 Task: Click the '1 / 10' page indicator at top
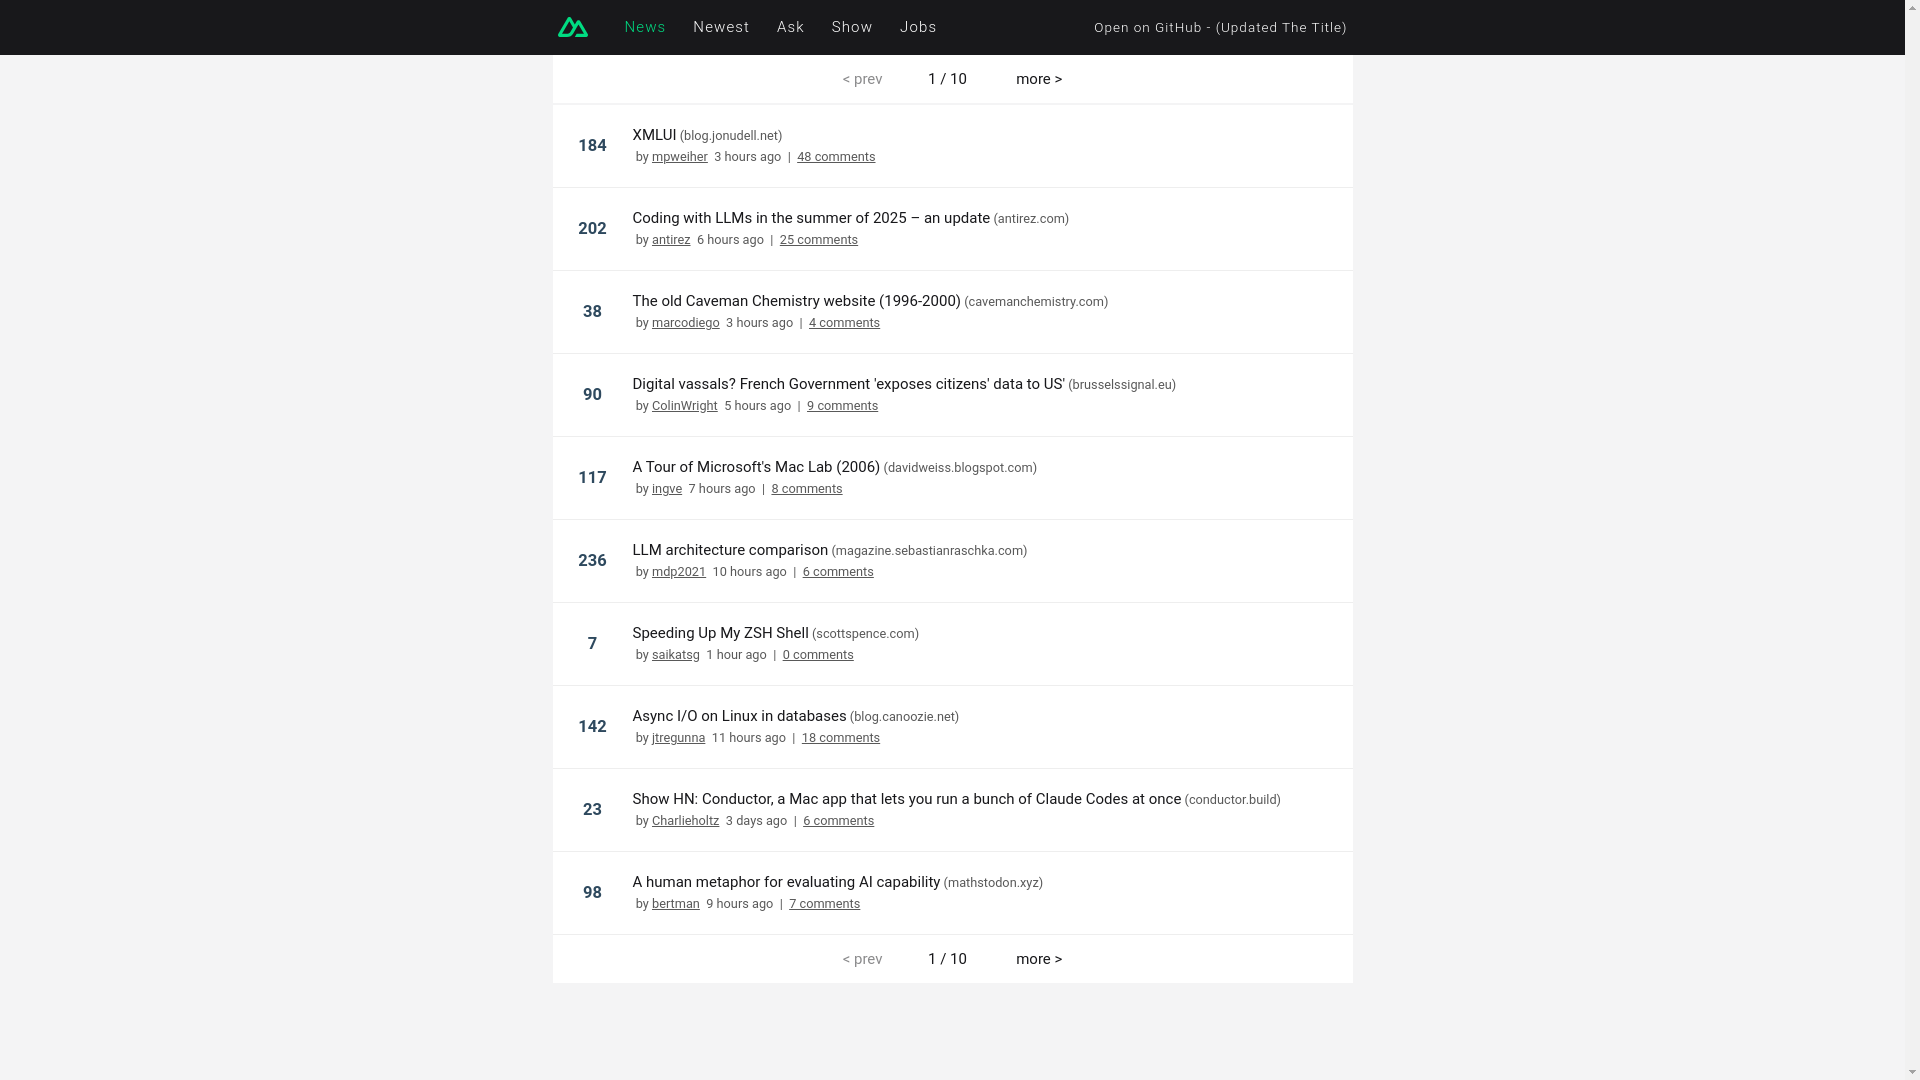click(947, 79)
